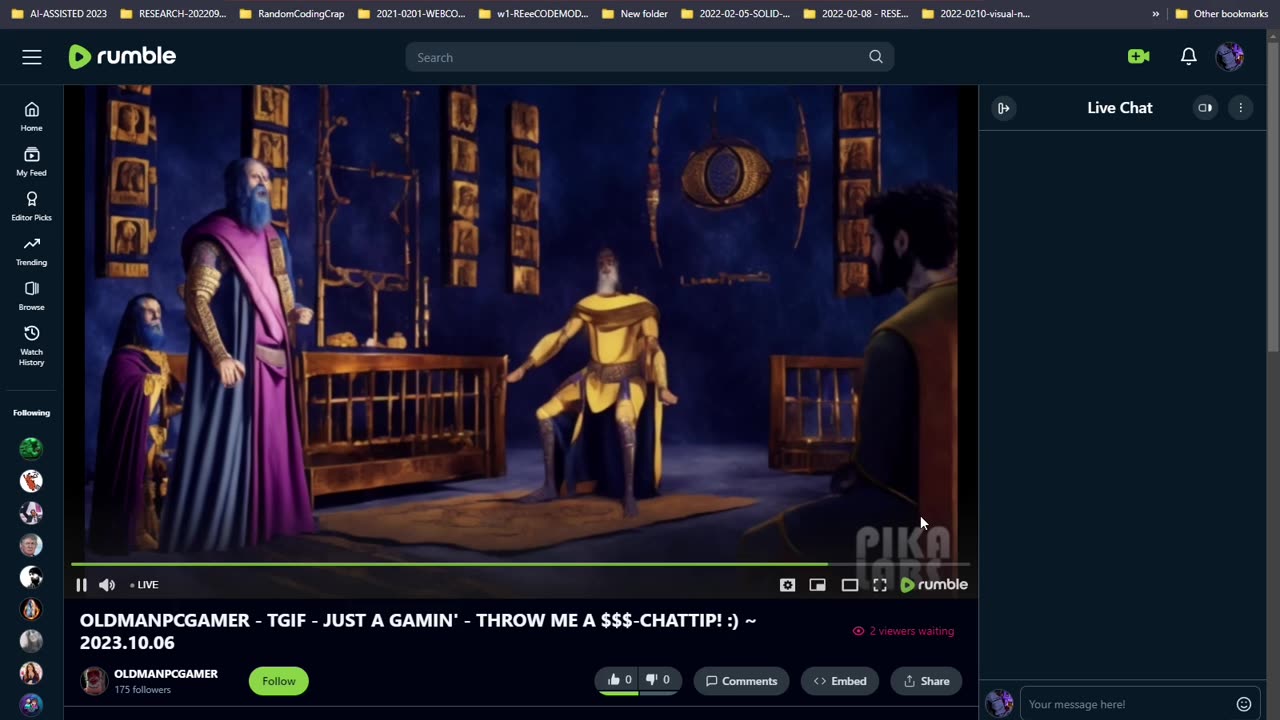Image resolution: width=1280 pixels, height=720 pixels.
Task: Jump to LIVE indicator
Action: coord(144,585)
